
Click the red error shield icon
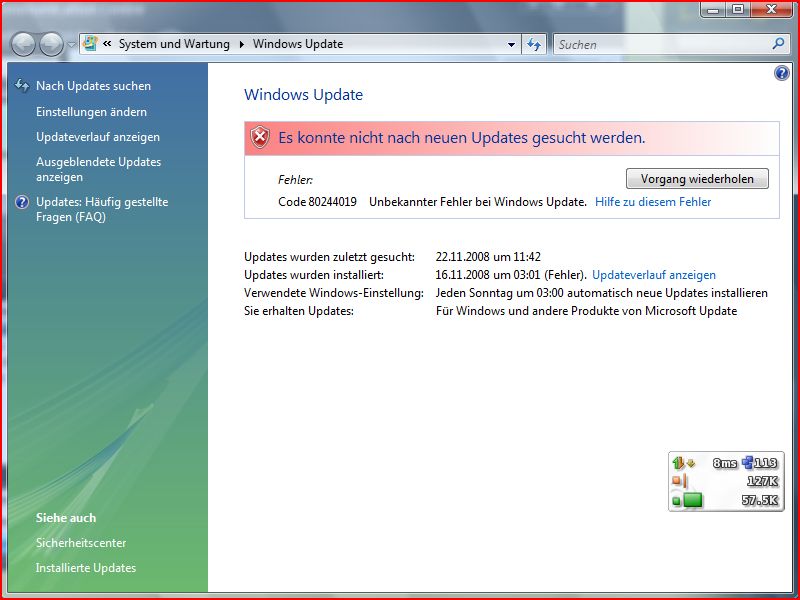click(x=260, y=138)
